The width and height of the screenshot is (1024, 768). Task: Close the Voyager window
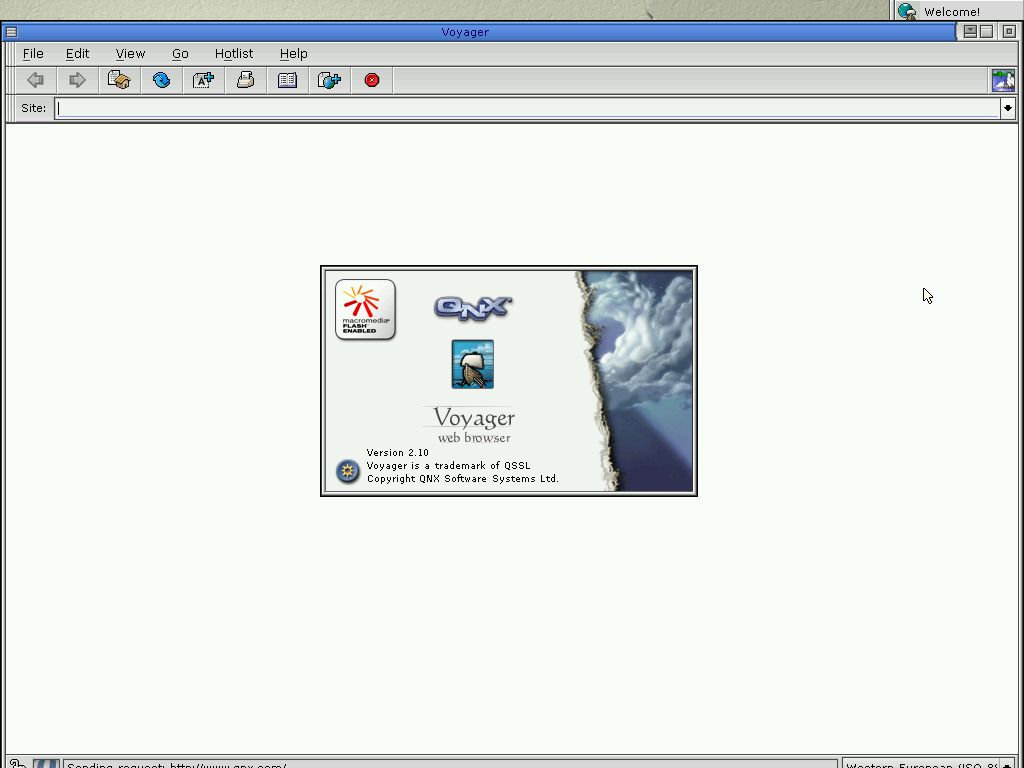1008,31
